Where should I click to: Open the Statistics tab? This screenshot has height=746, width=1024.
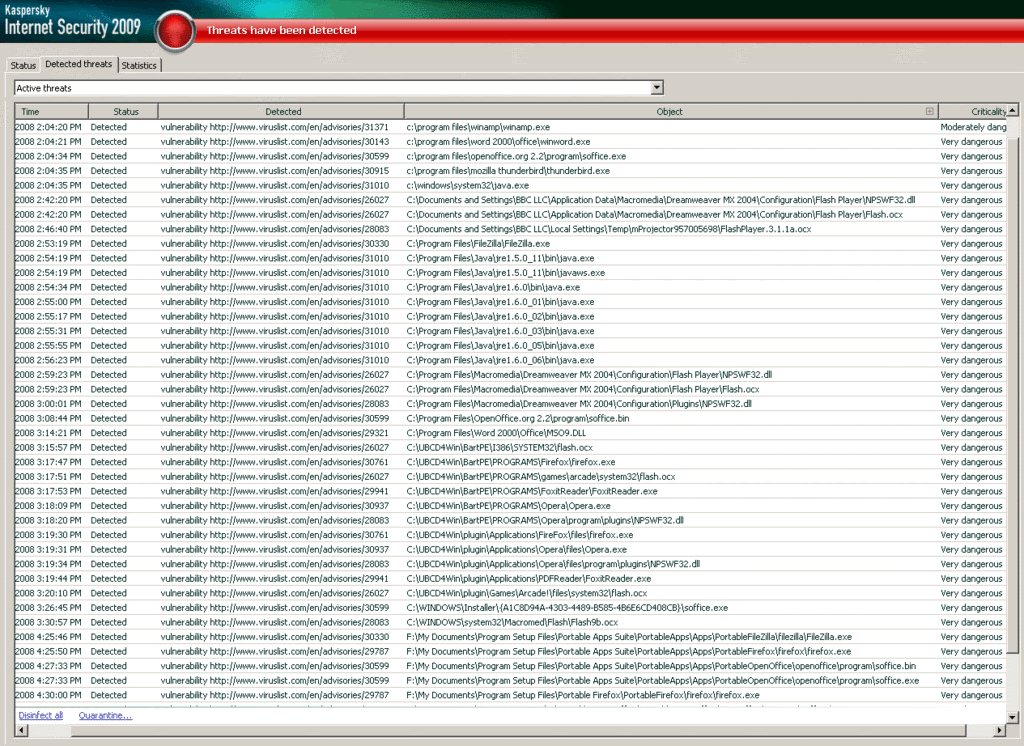pos(139,65)
